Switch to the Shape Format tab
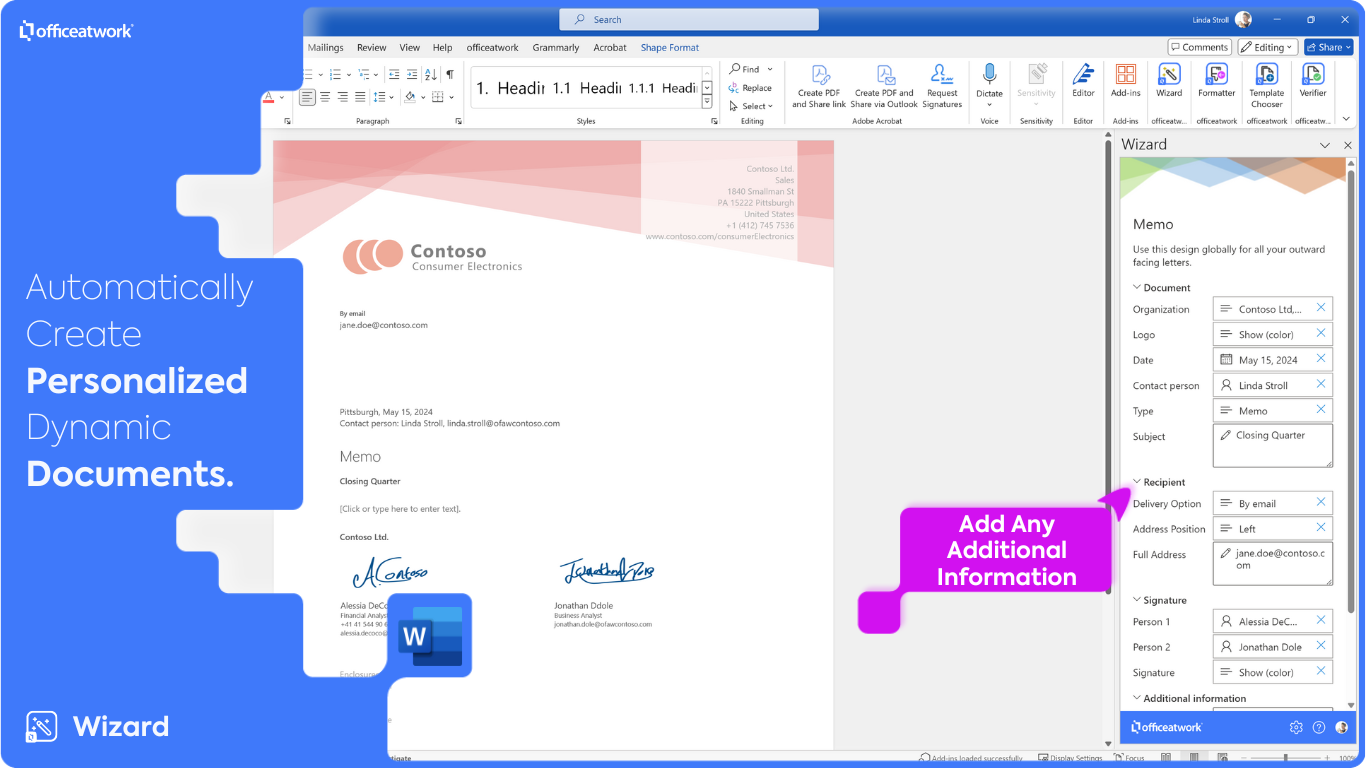This screenshot has height=768, width=1366. click(x=670, y=47)
